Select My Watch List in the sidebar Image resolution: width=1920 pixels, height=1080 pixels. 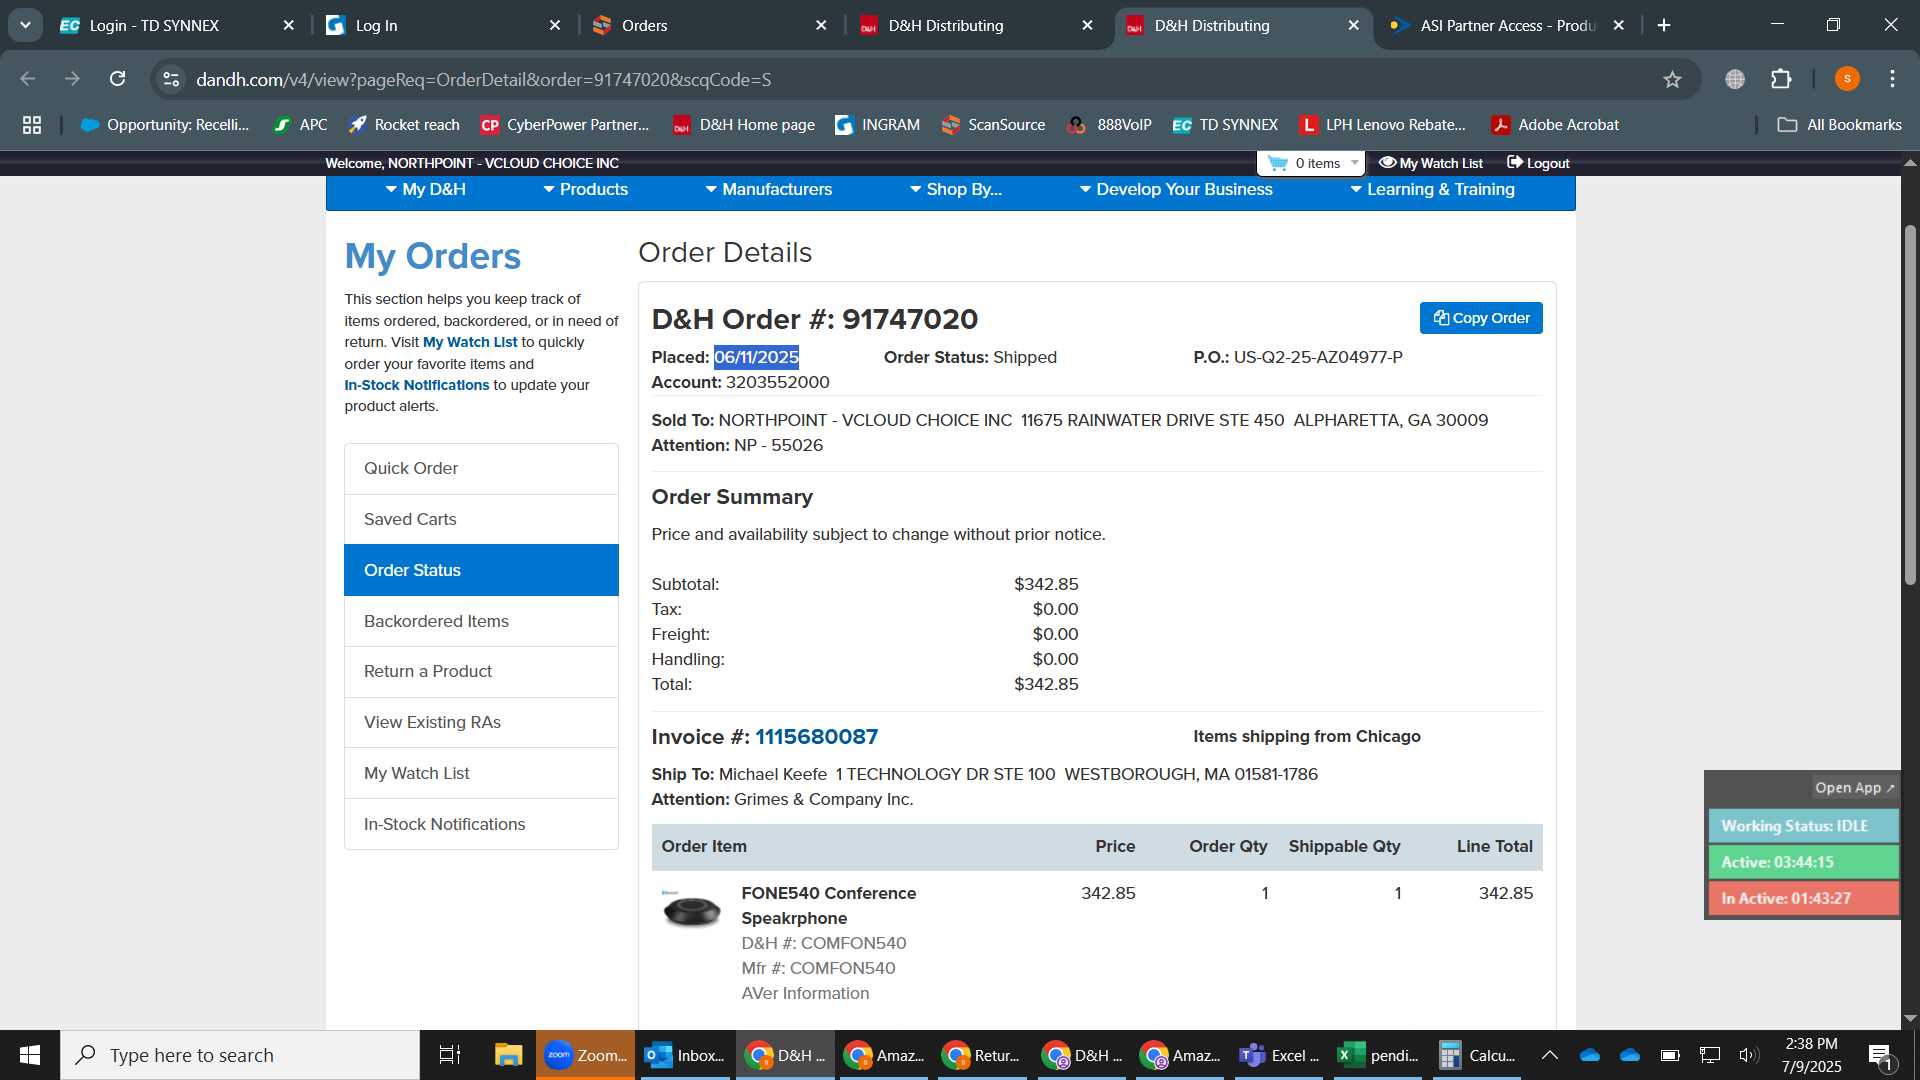tap(481, 773)
